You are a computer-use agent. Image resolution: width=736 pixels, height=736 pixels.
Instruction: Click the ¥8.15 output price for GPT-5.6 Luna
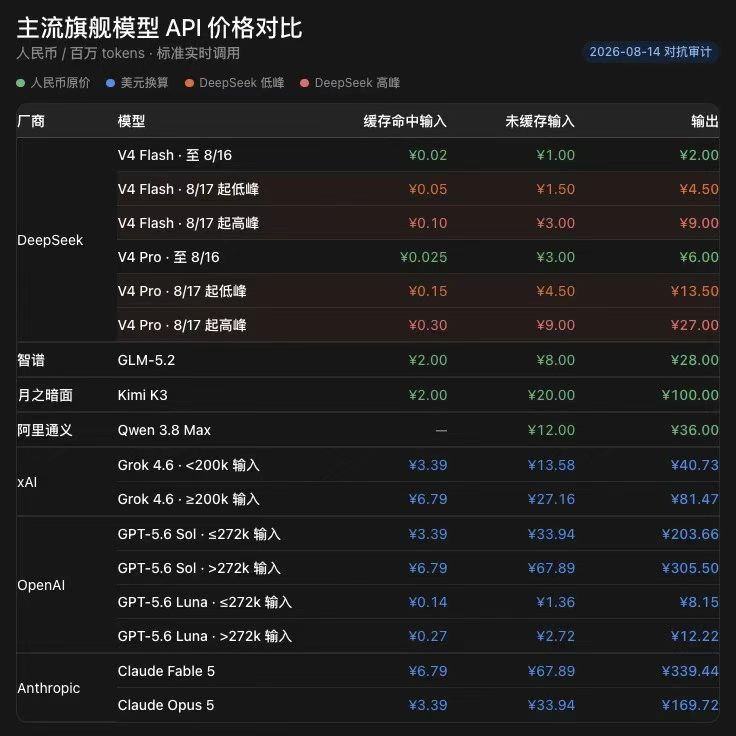click(x=699, y=602)
